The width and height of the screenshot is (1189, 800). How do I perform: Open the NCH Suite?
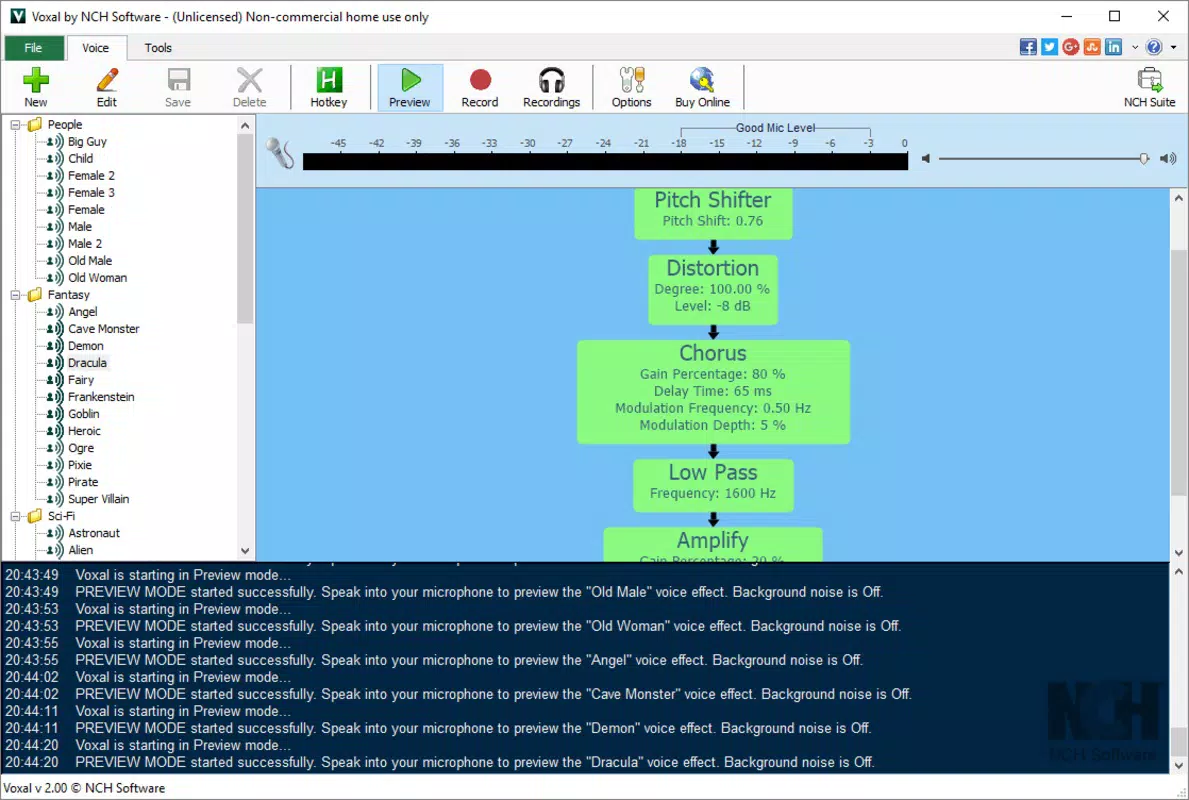1149,87
